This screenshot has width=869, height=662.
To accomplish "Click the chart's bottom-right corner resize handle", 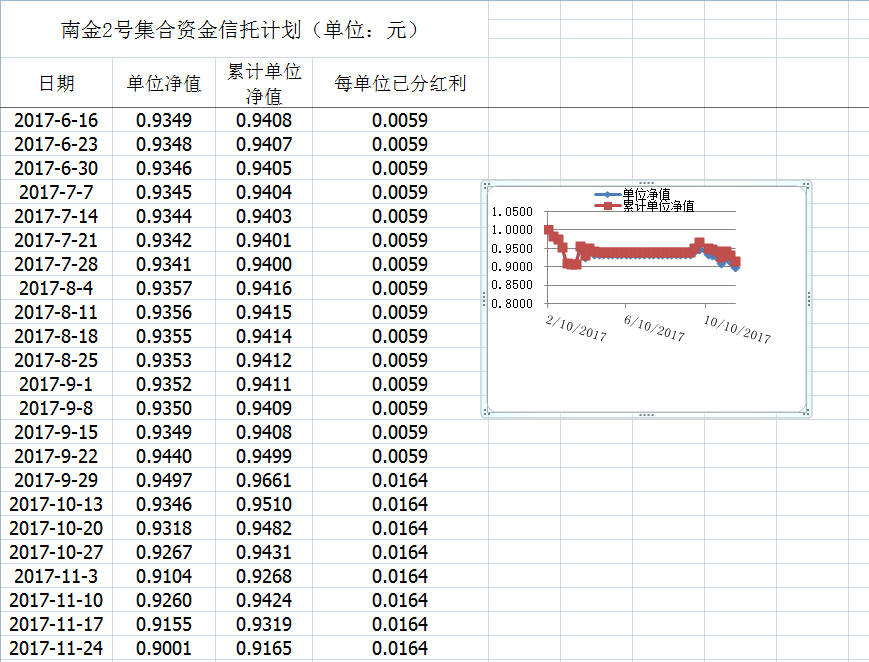I will click(x=807, y=413).
